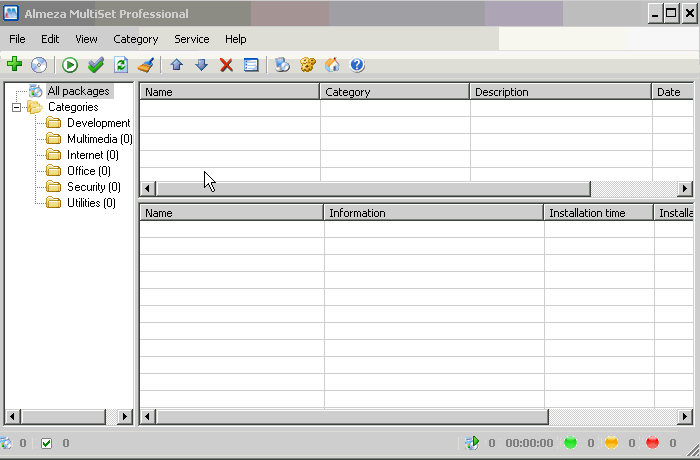Image resolution: width=700 pixels, height=460 pixels.
Task: Open the Edit menu
Action: [x=50, y=39]
